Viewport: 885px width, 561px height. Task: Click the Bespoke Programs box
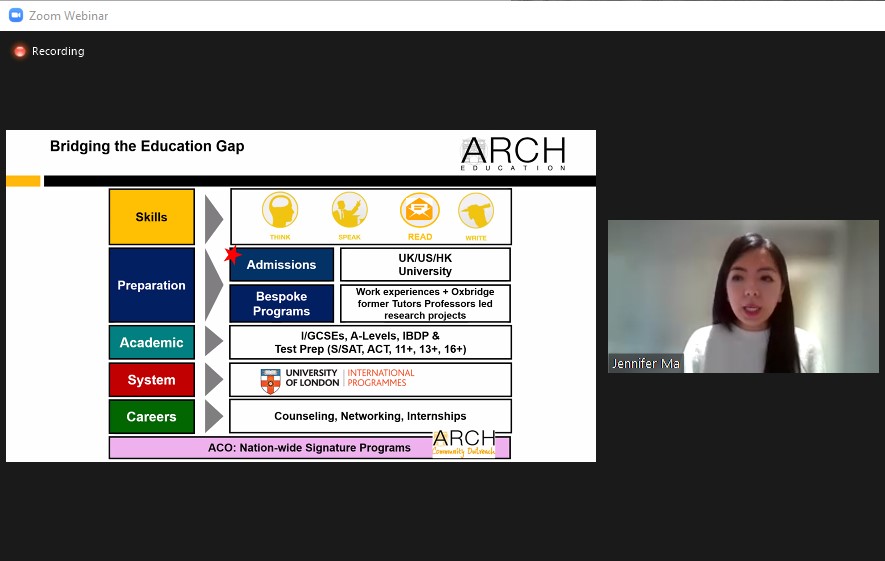tap(282, 304)
